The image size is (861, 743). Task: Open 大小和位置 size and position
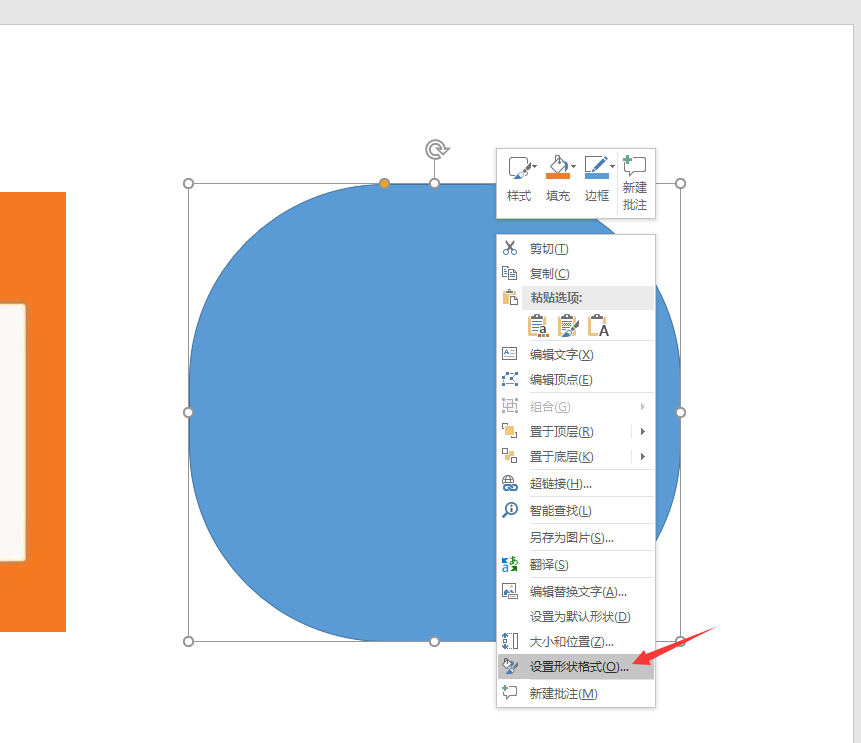(571, 641)
